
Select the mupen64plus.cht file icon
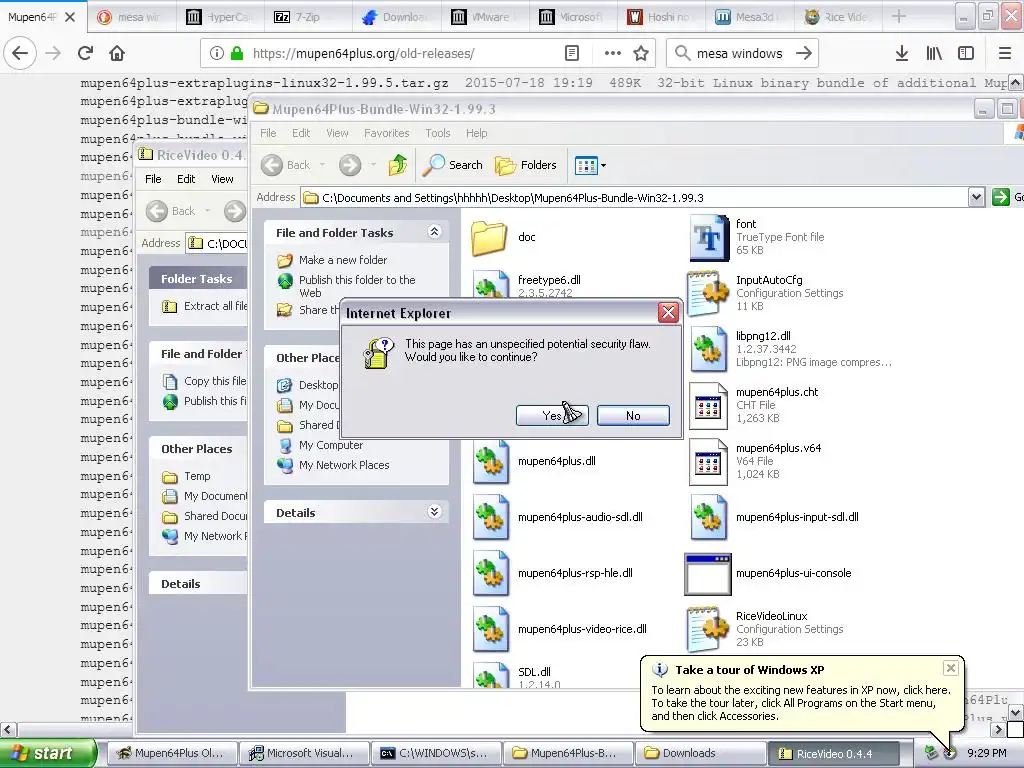[709, 406]
